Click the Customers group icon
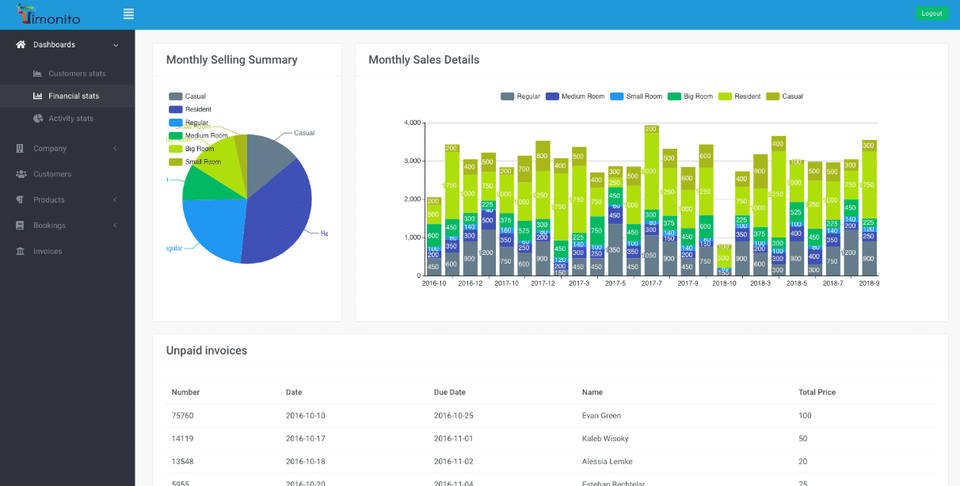 tap(21, 174)
